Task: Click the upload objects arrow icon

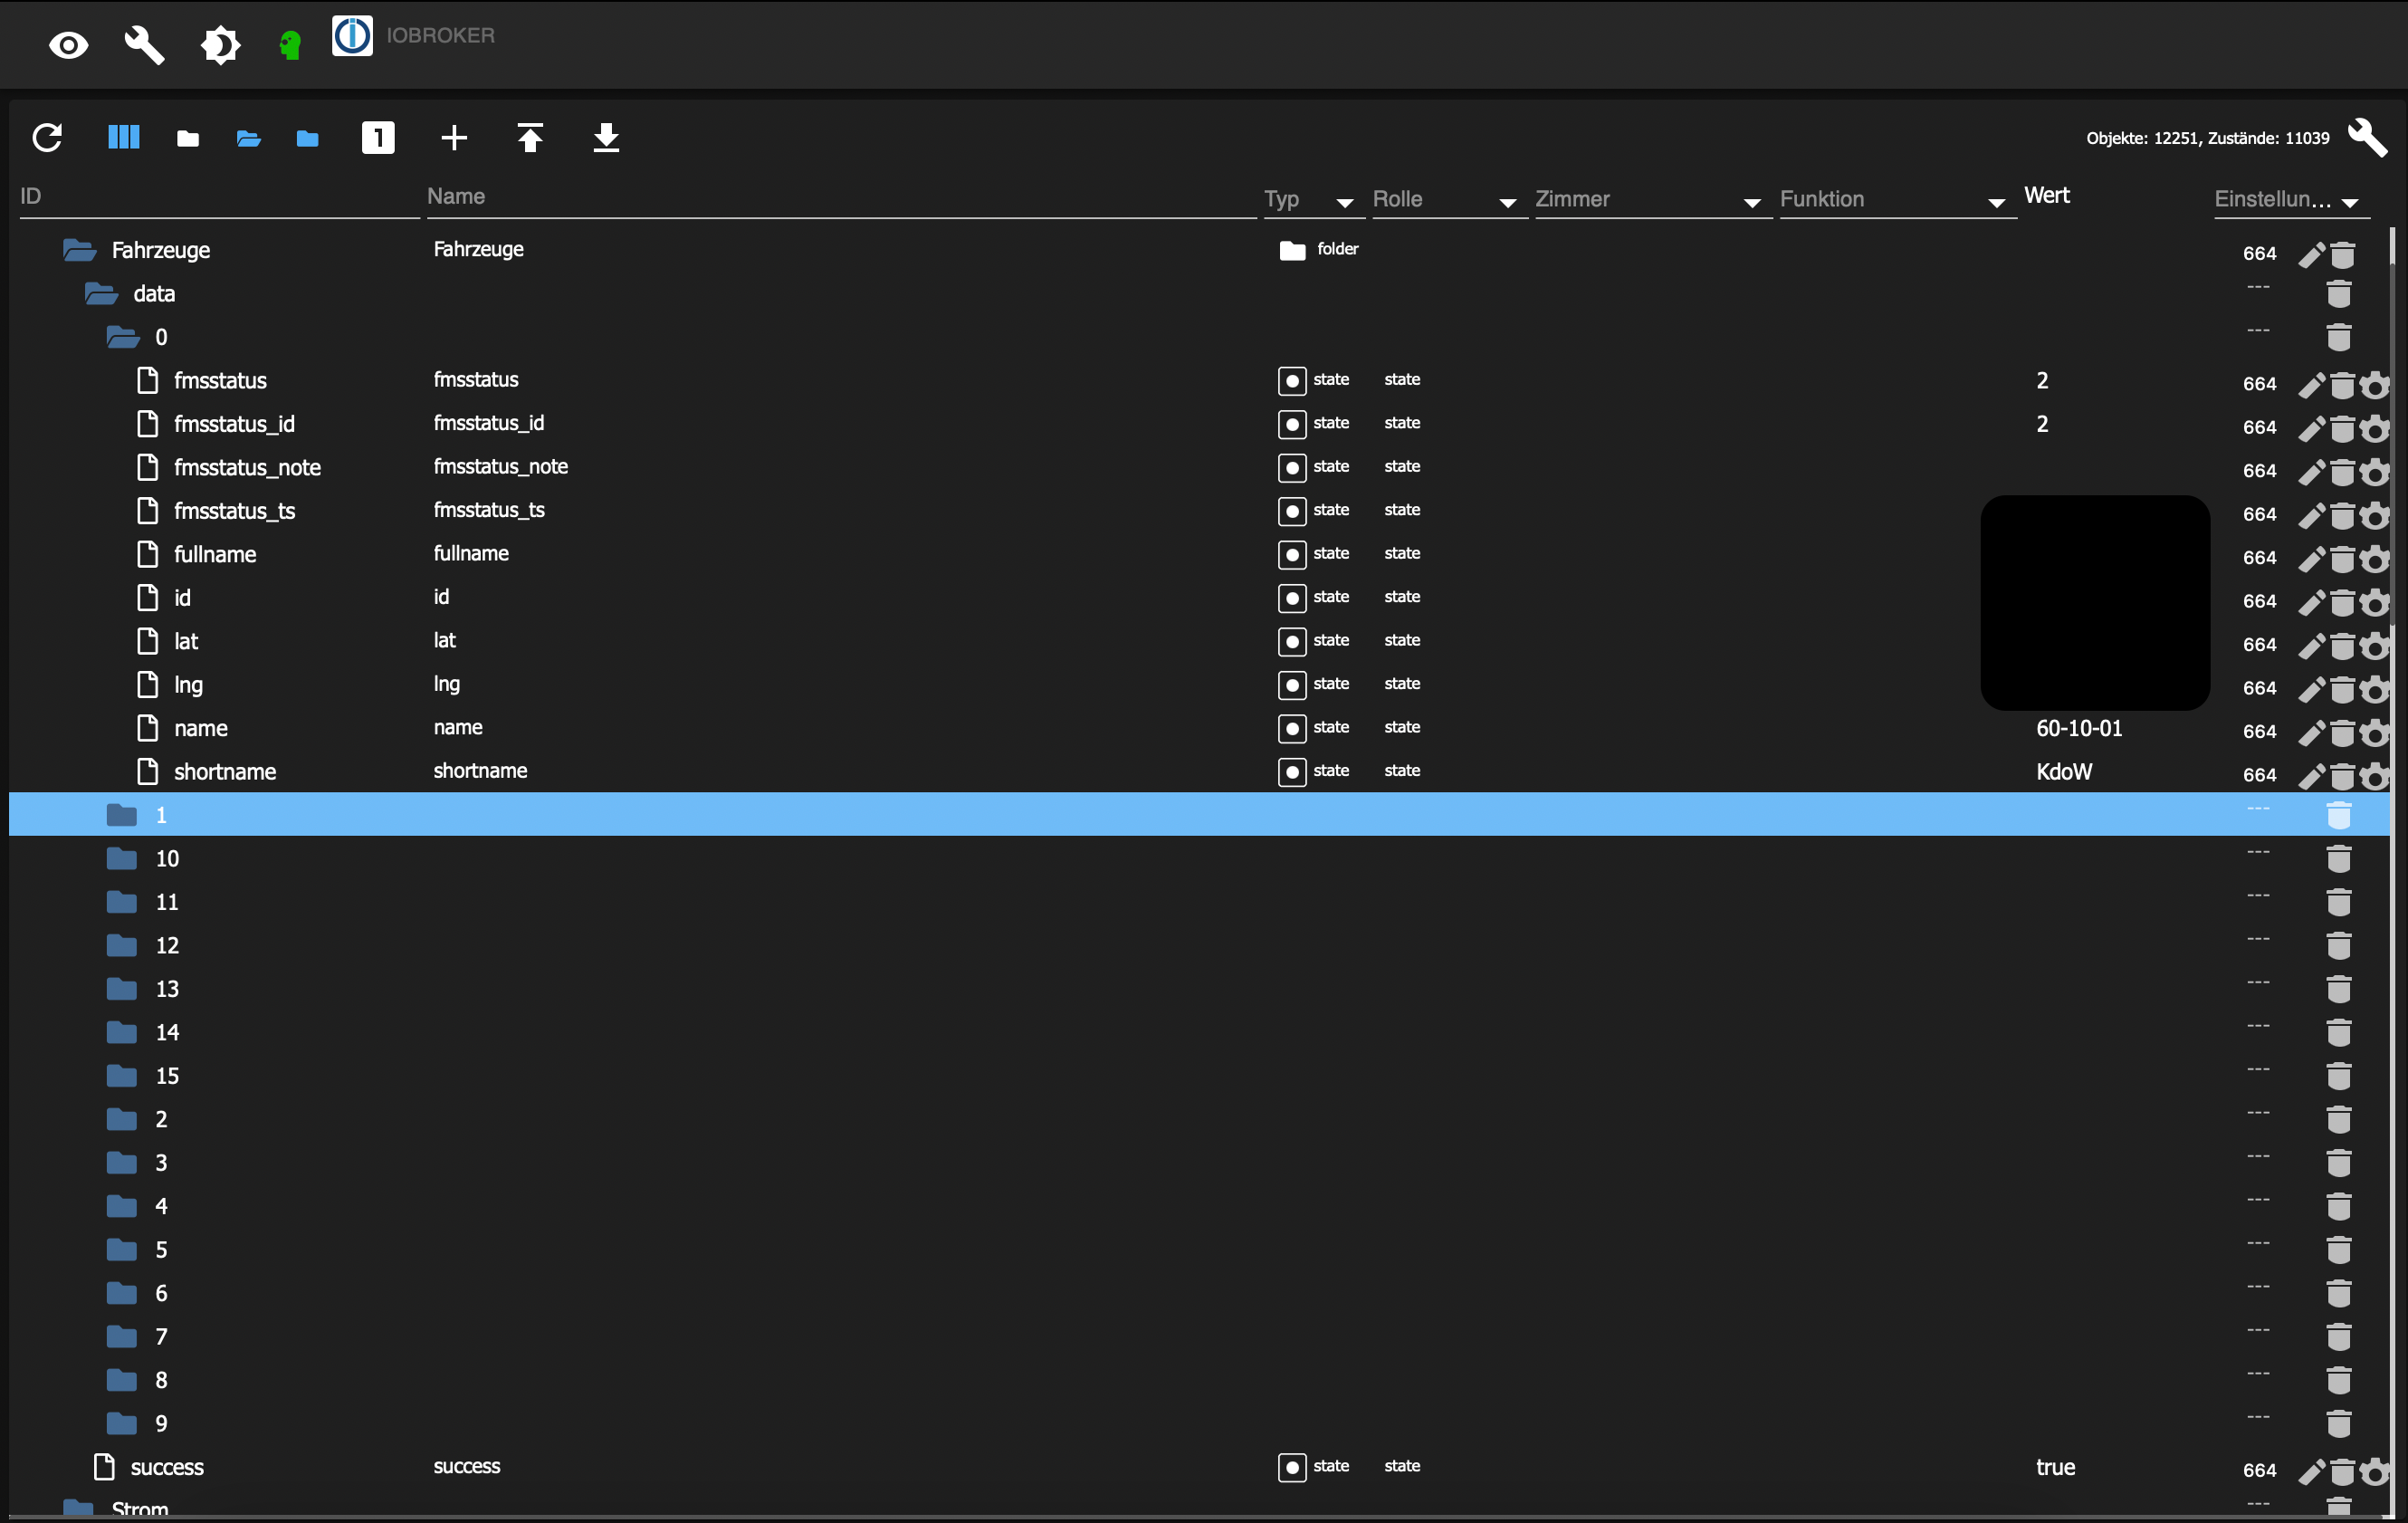Action: click(530, 137)
